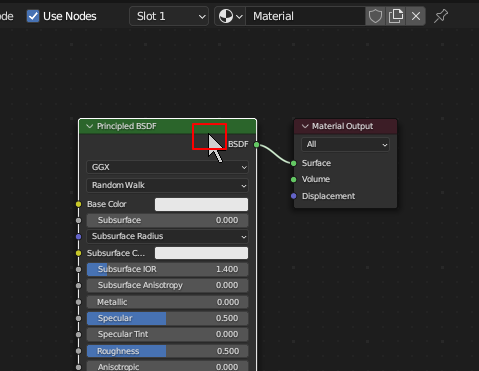Click the Subsurface input socket
479x371 pixels.
coord(78,220)
